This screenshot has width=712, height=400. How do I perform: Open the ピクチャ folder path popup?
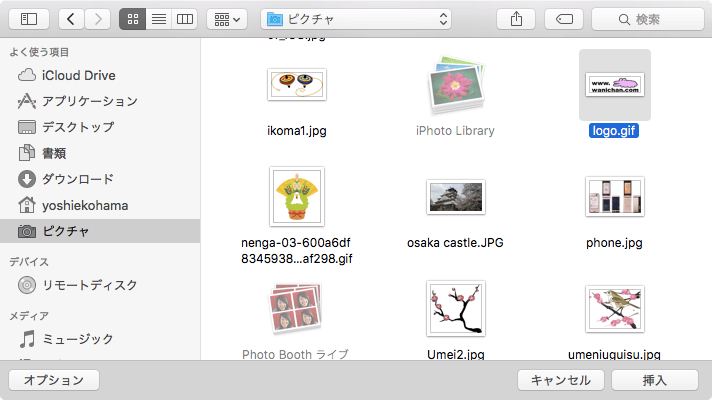coord(356,18)
